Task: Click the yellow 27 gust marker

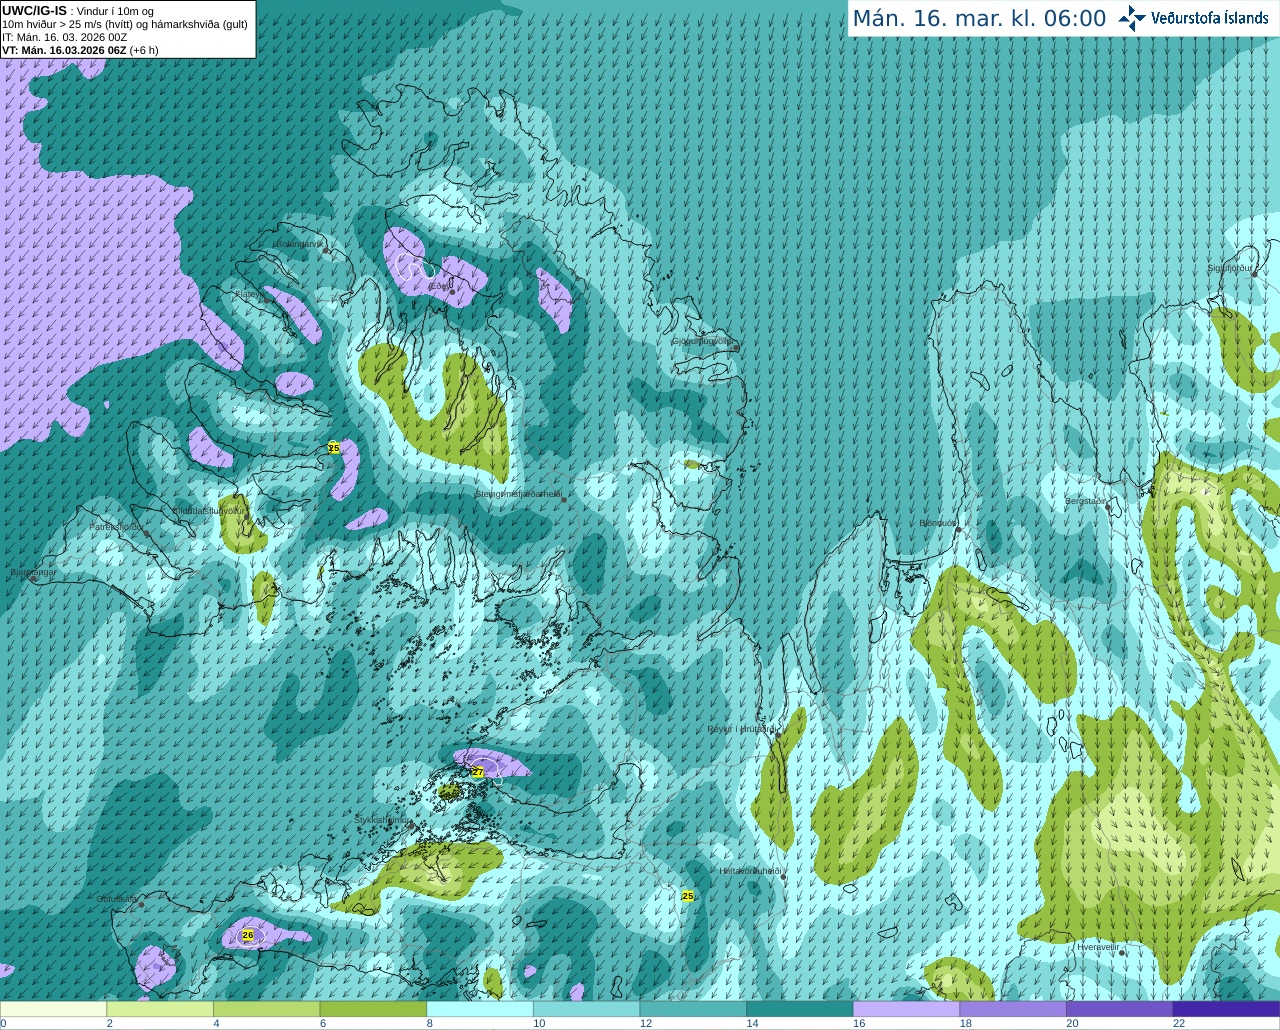Action: pyautogui.click(x=478, y=772)
